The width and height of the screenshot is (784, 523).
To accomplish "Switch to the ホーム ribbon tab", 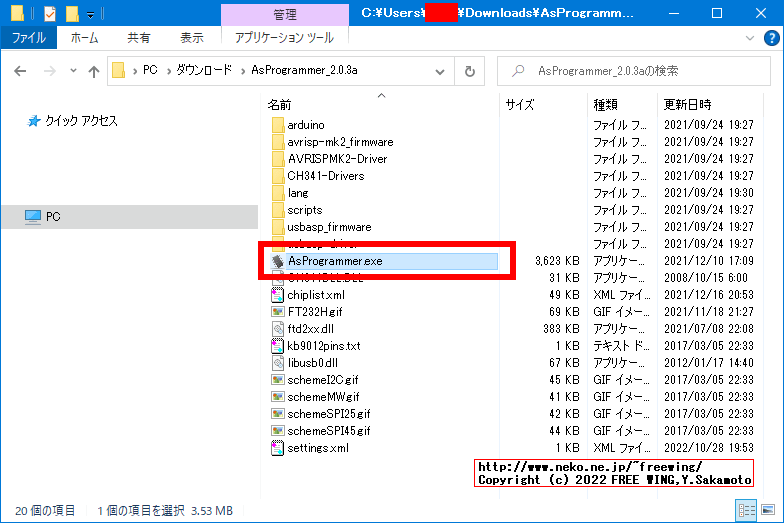I will tap(84, 38).
